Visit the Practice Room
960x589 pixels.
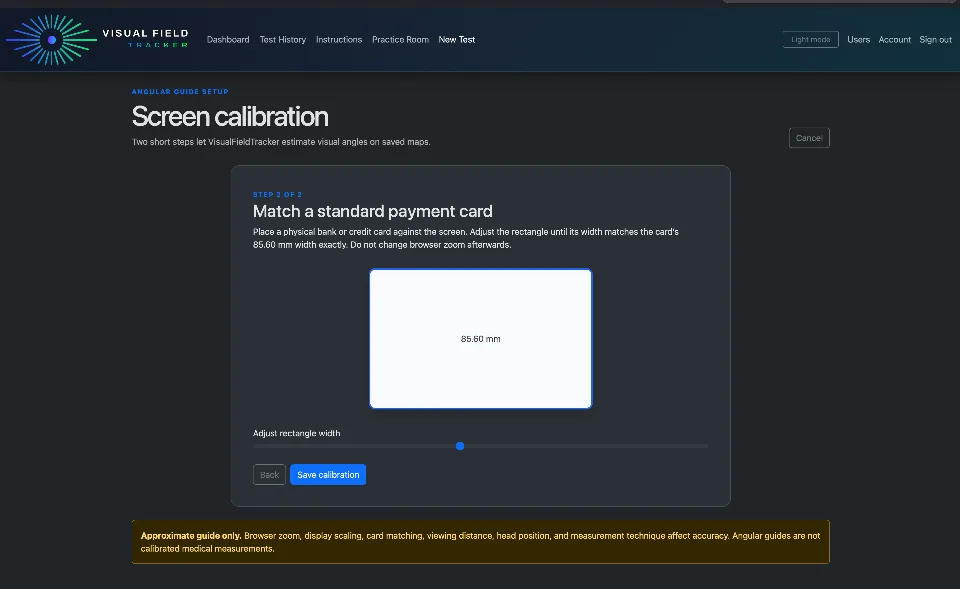click(x=400, y=40)
